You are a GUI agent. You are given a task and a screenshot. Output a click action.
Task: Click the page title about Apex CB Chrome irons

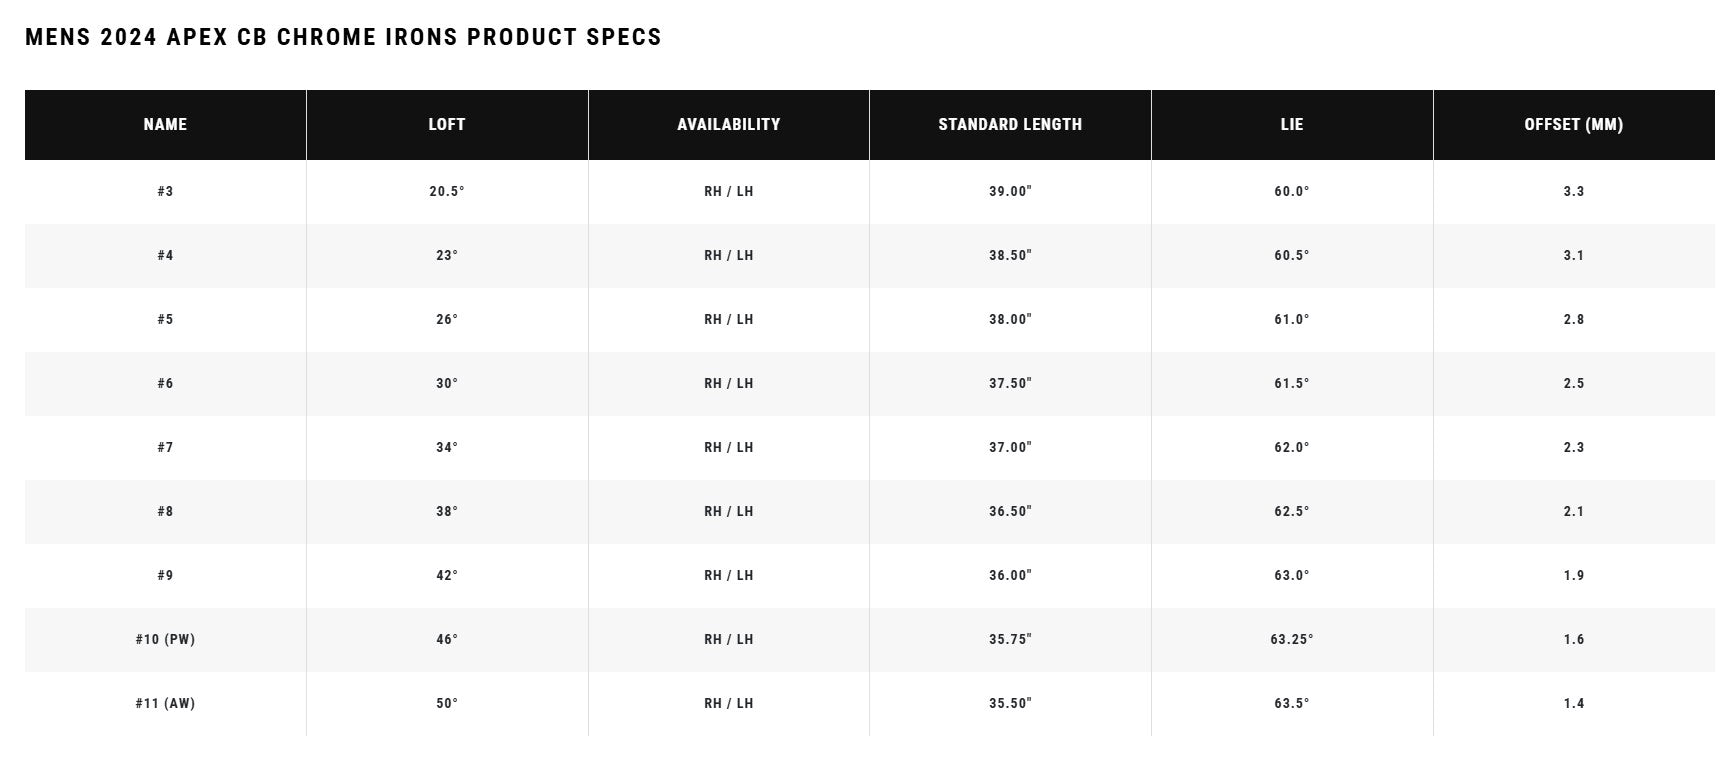pyautogui.click(x=343, y=37)
